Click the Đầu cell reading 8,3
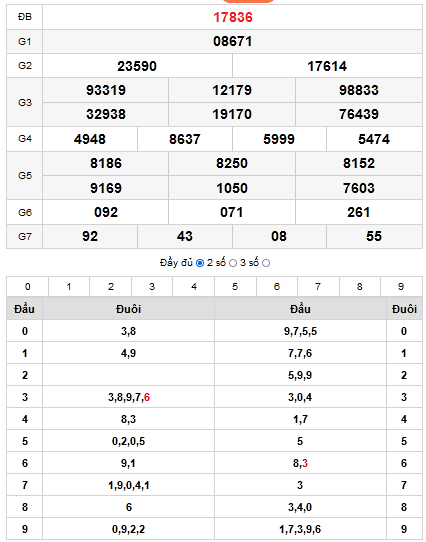Image resolution: width=426 pixels, height=542 pixels. pyautogui.click(x=300, y=463)
